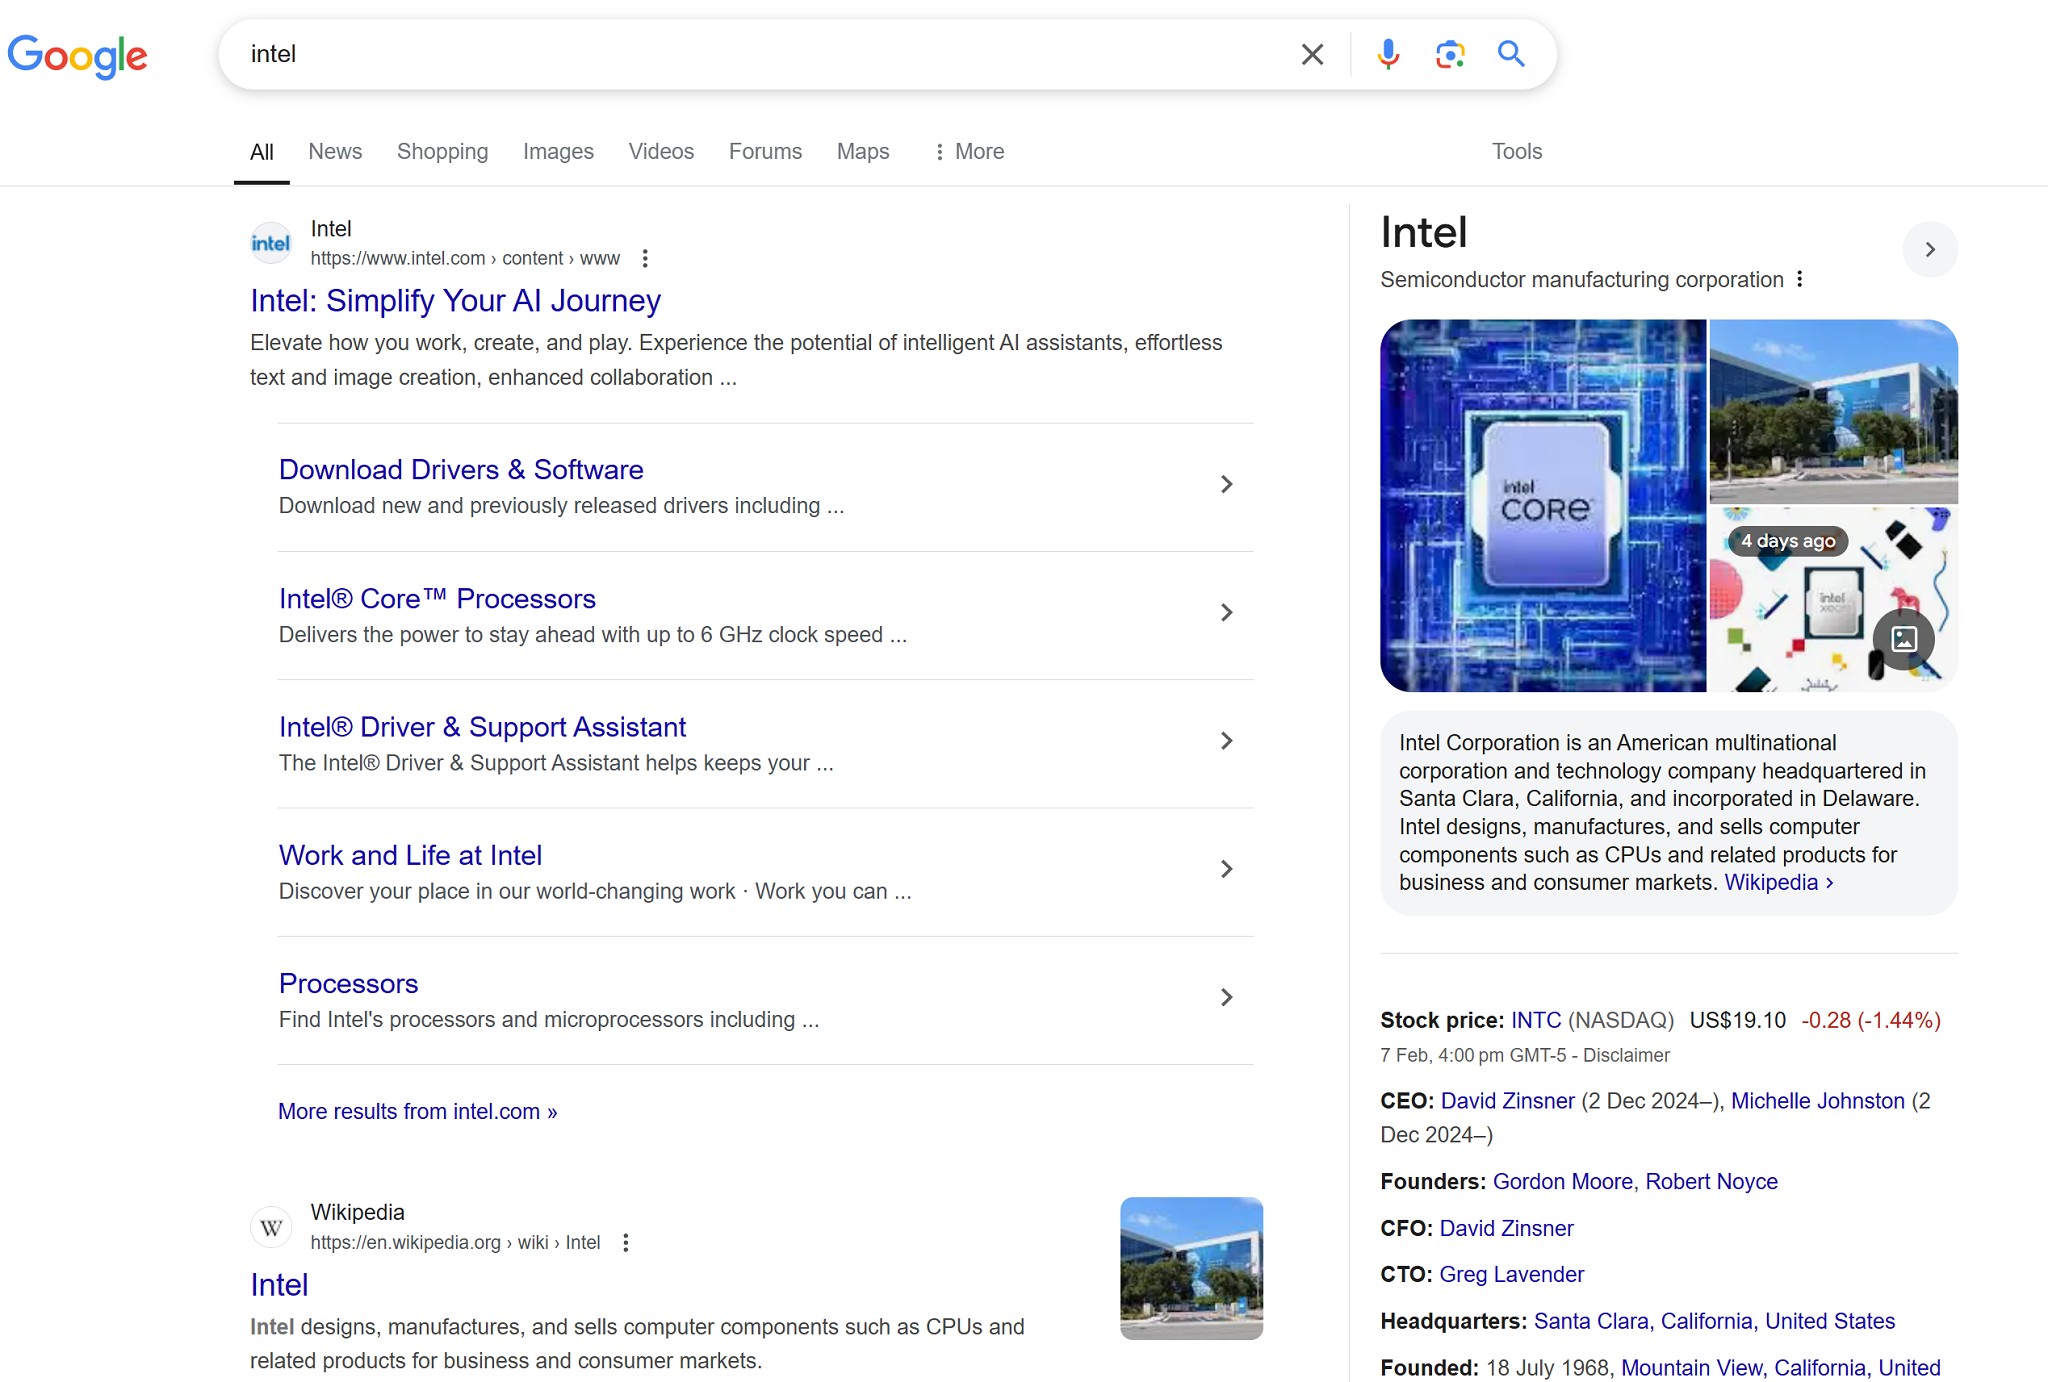
Task: Open options menu for Wikipedia result
Action: click(626, 1242)
